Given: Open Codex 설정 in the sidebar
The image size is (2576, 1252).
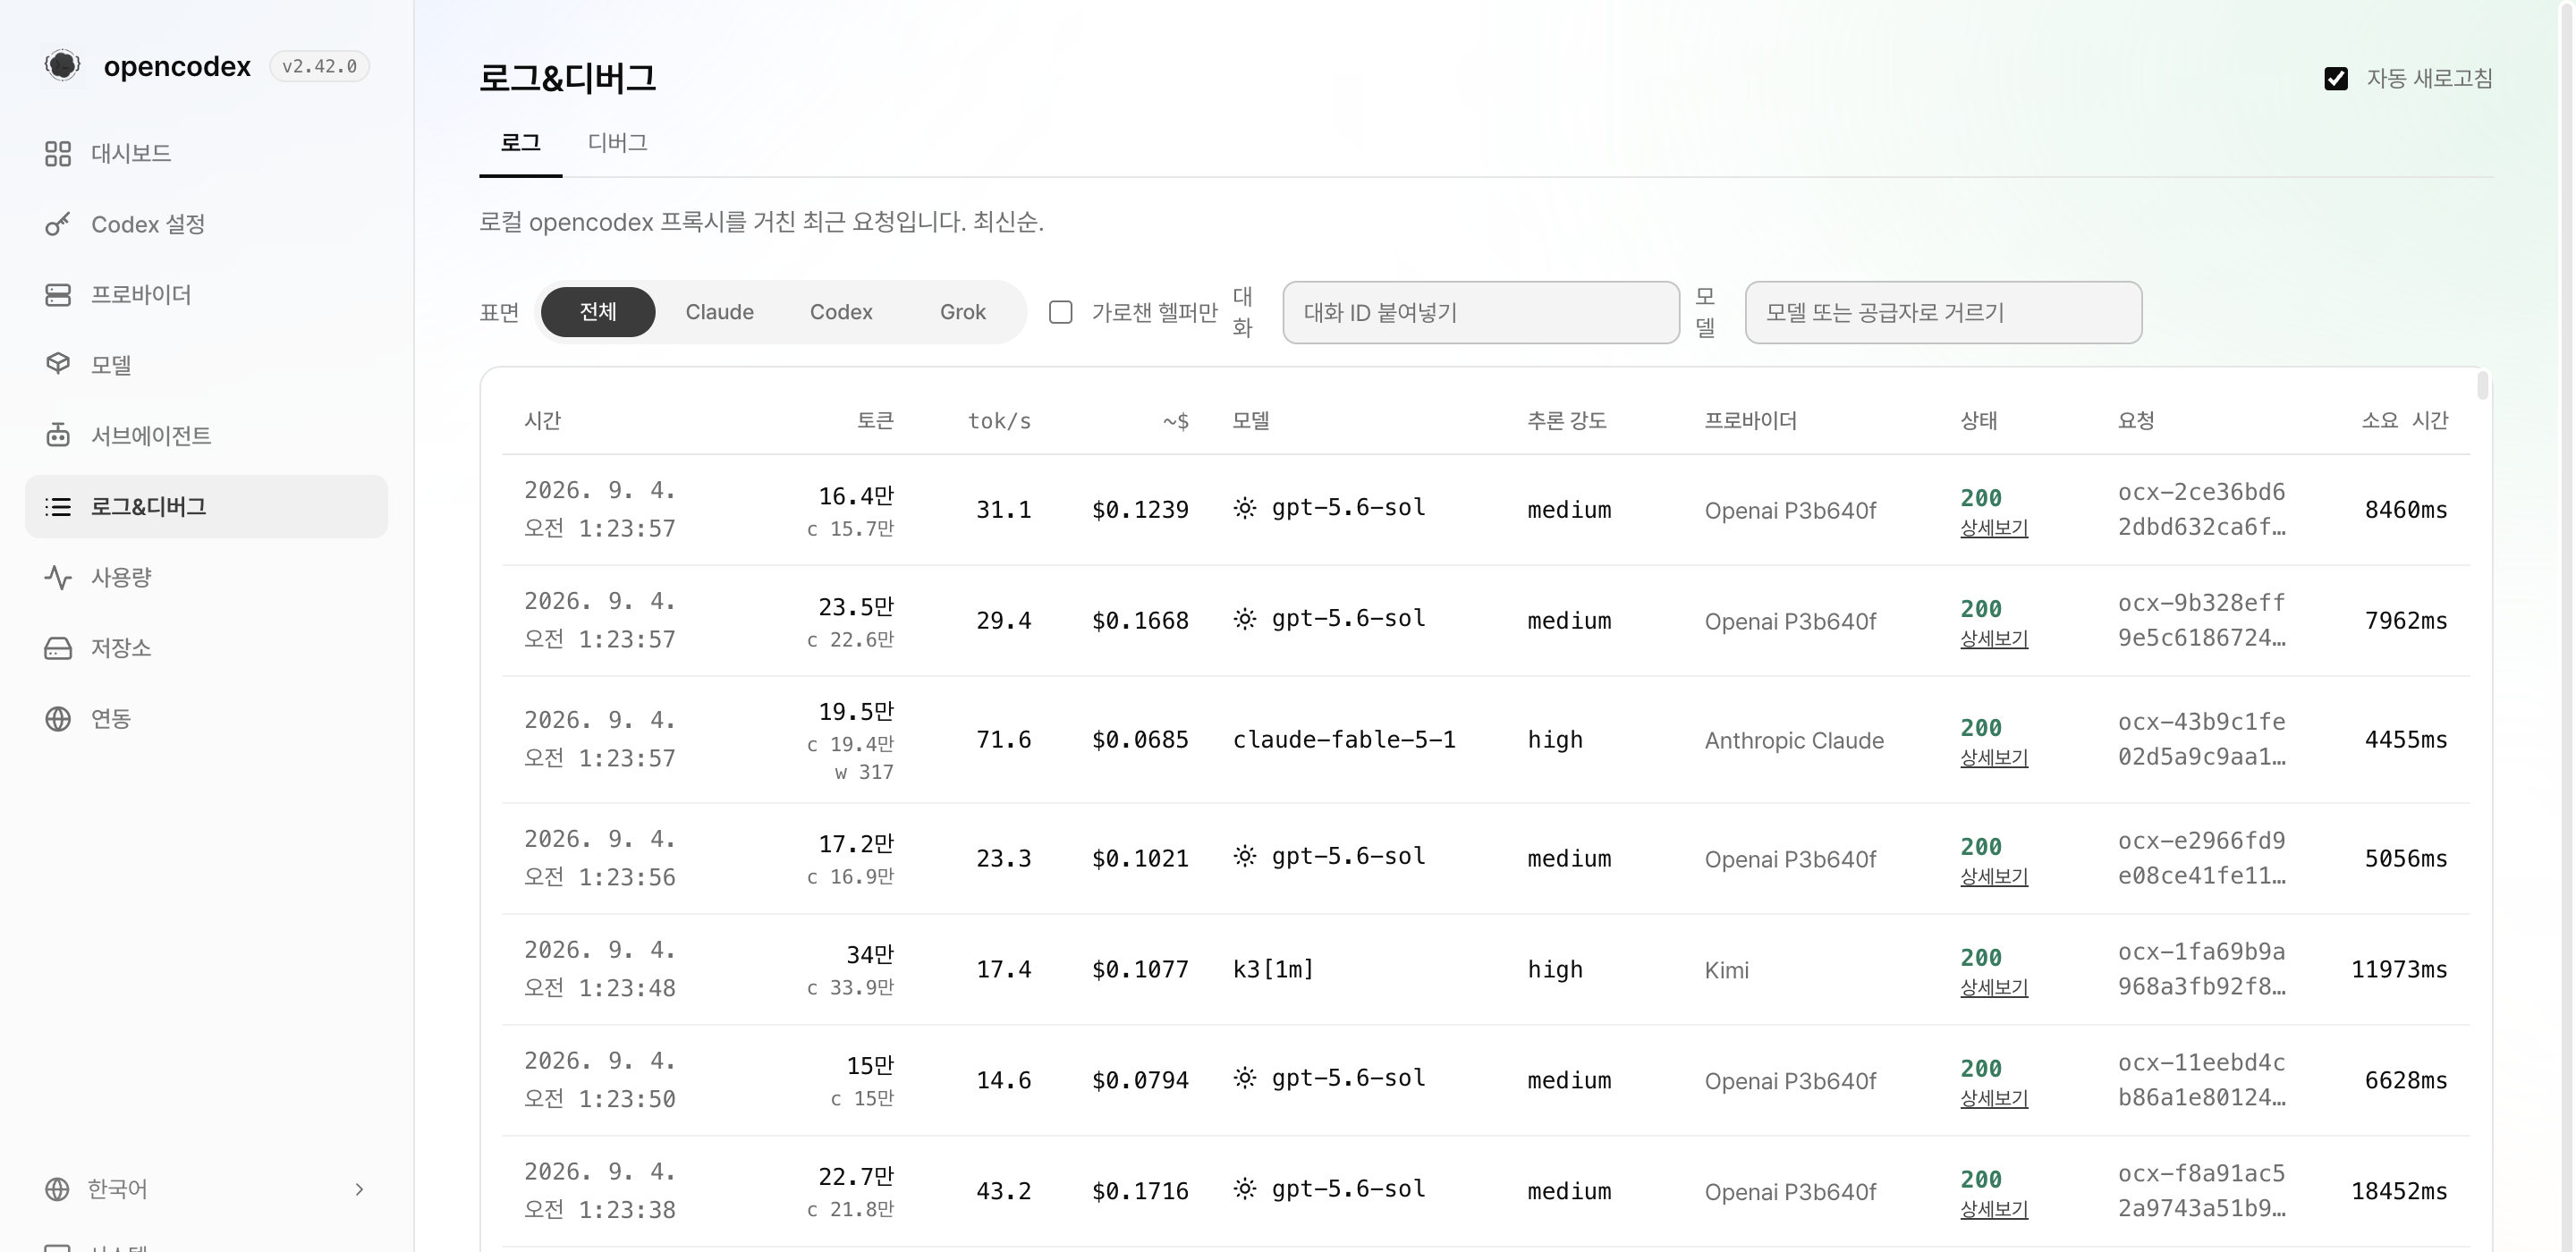Looking at the screenshot, I should click(x=206, y=224).
